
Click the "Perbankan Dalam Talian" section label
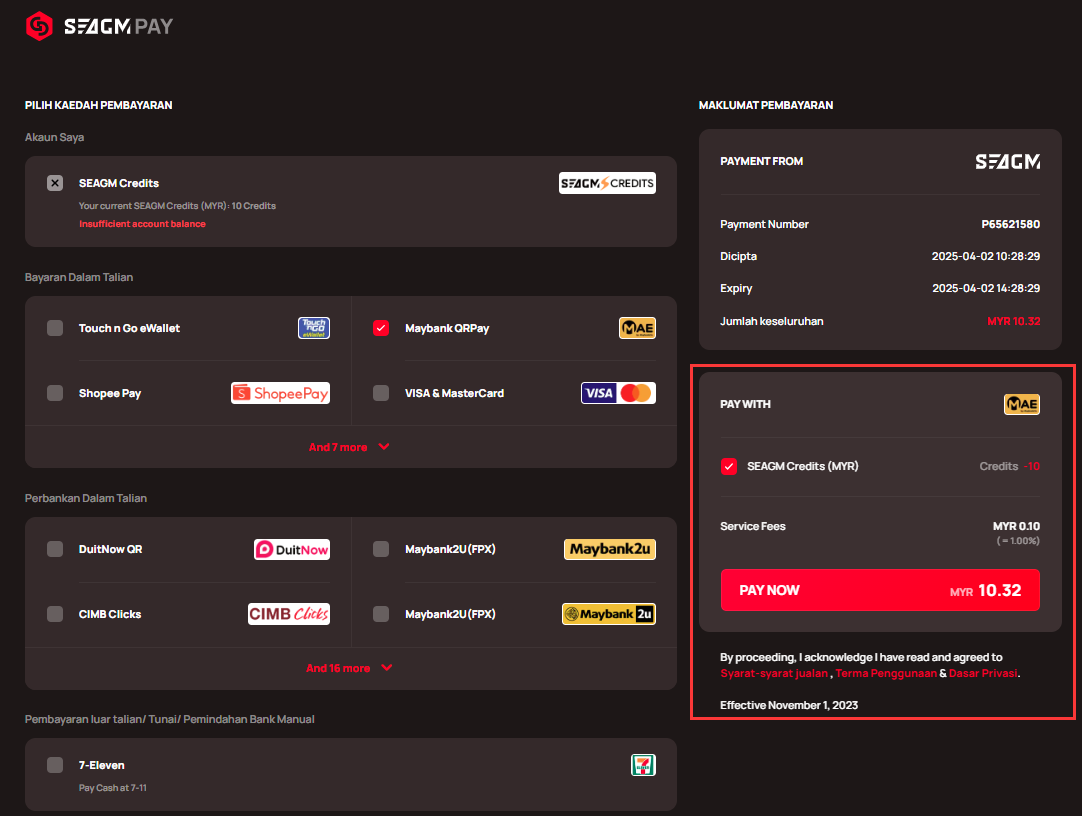point(86,498)
